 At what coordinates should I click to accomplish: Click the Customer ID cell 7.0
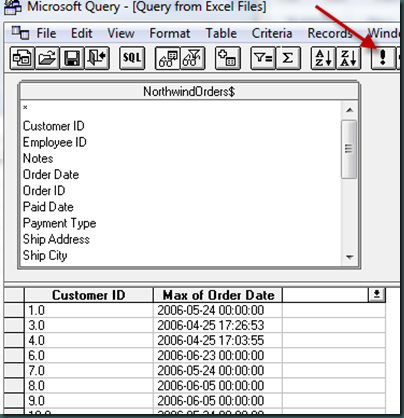coord(89,370)
